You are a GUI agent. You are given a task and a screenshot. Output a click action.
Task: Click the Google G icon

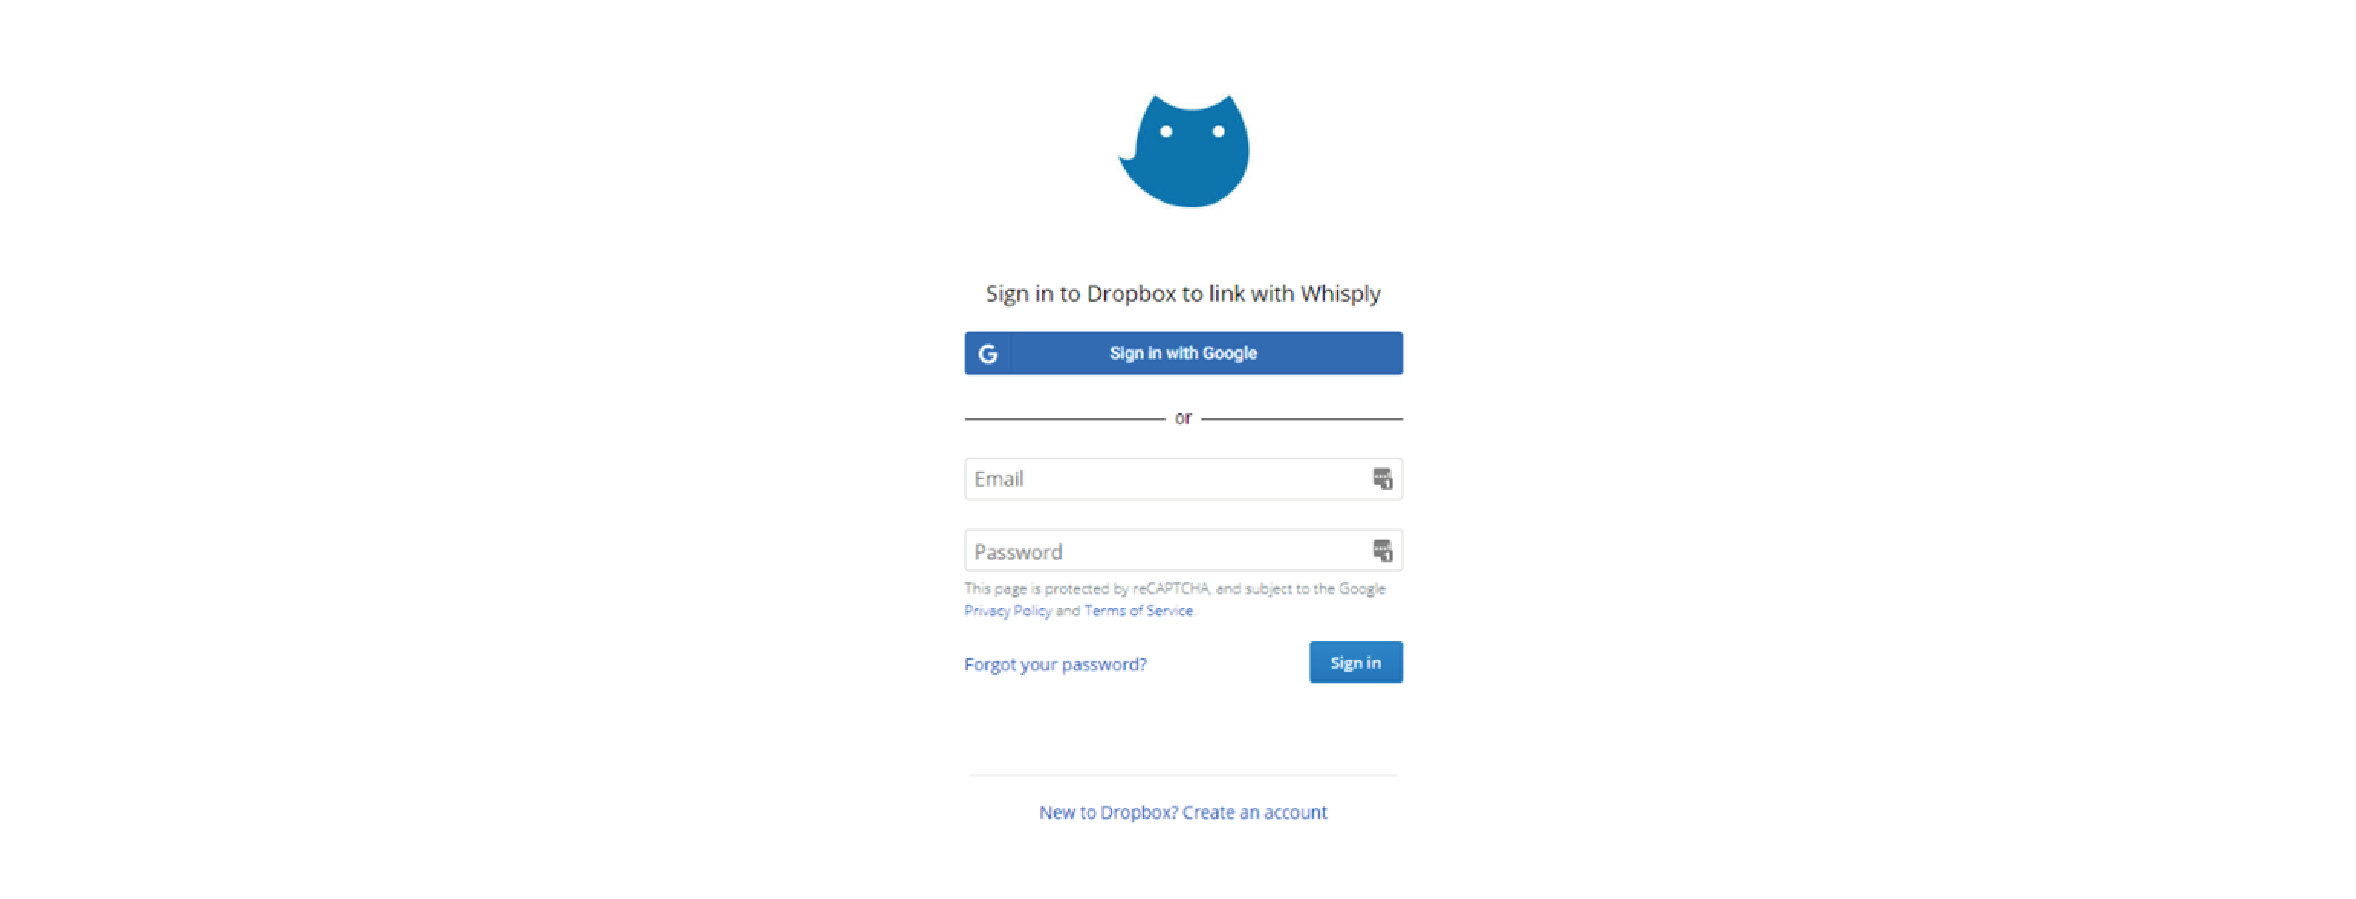click(988, 353)
